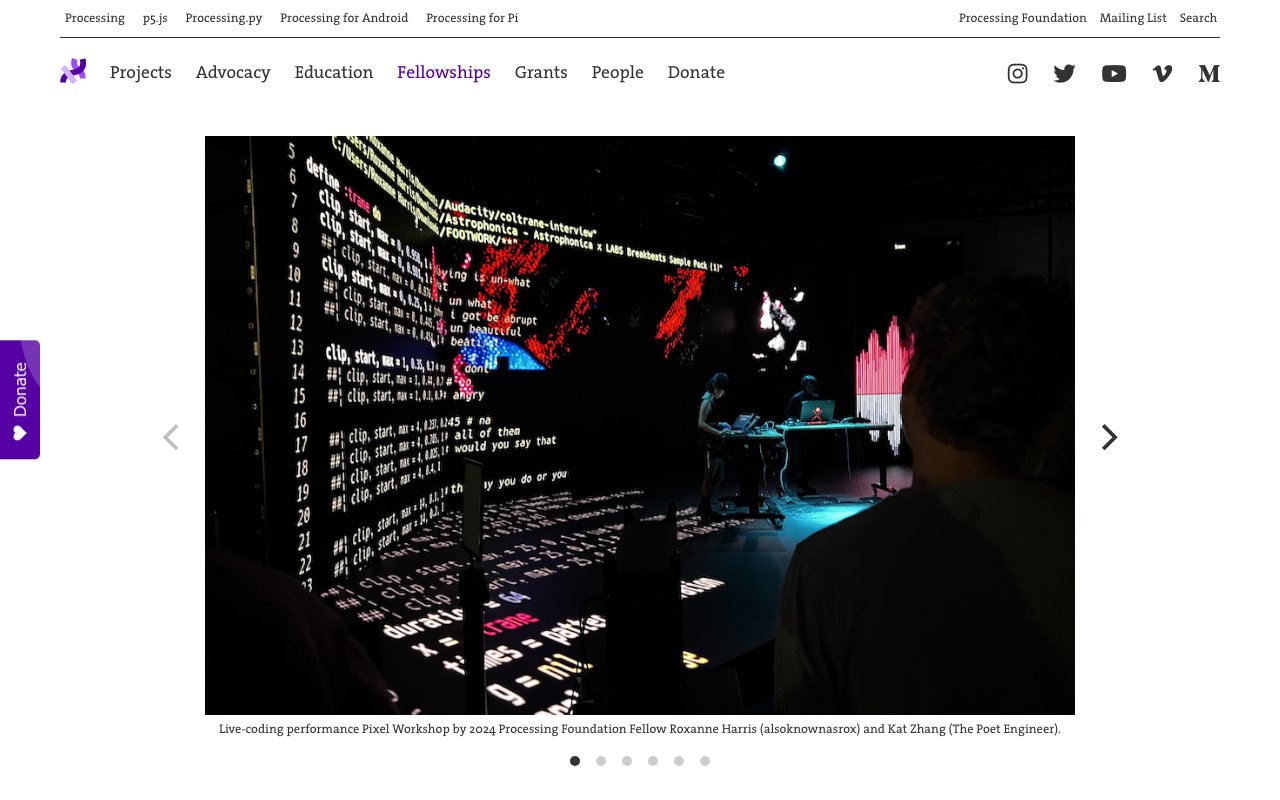Image resolution: width=1280 pixels, height=800 pixels.
Task: Select the first carousel dot
Action: point(575,761)
